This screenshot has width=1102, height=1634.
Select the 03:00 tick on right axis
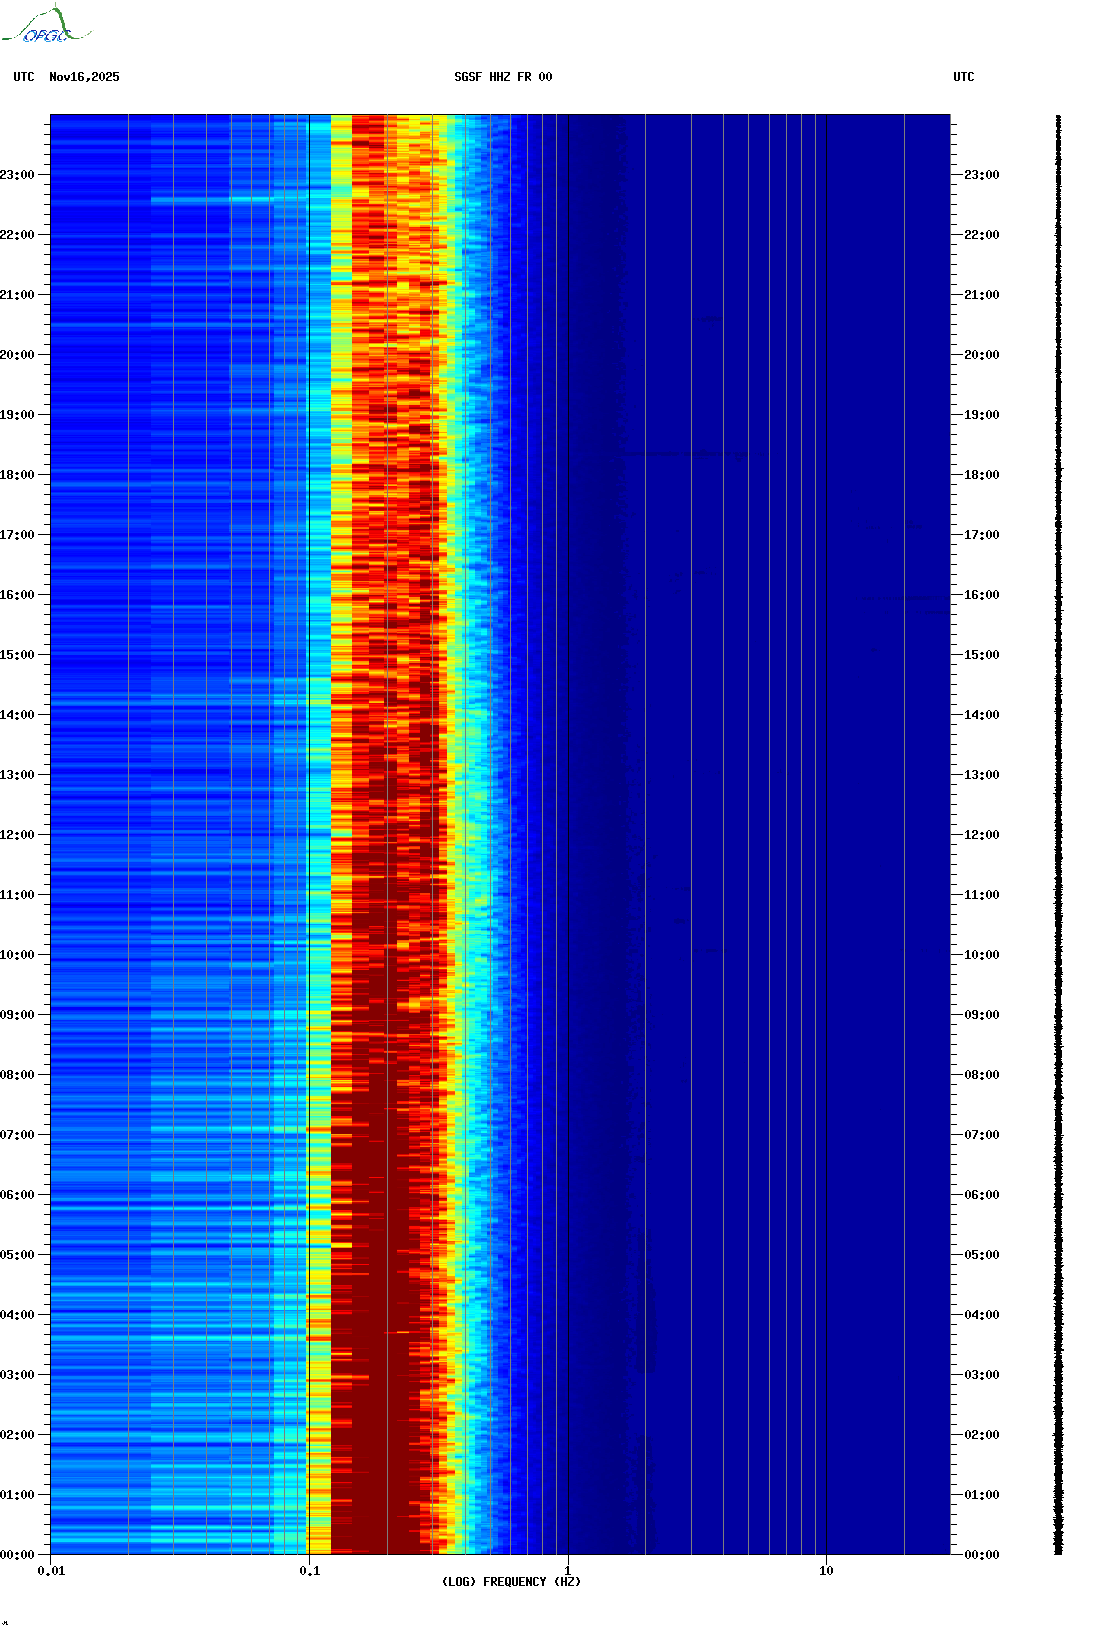981,1375
